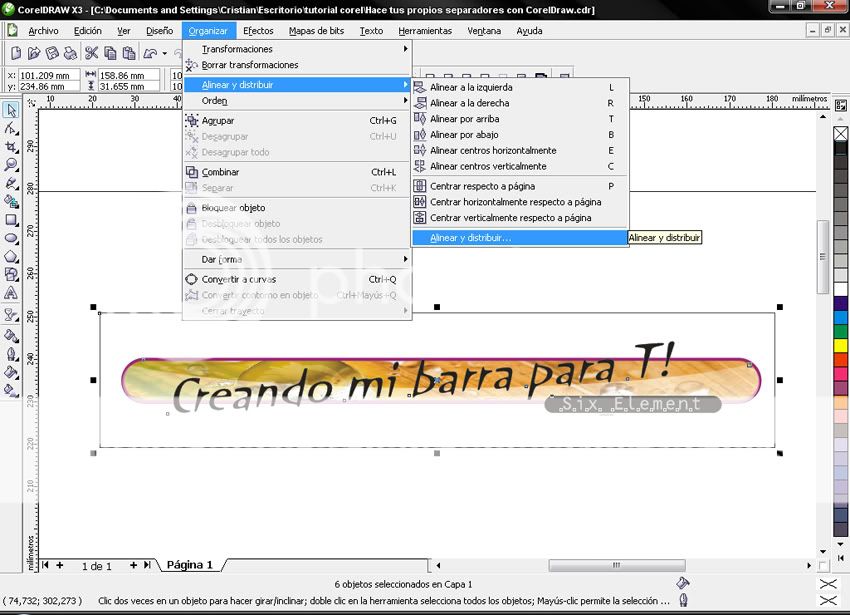The image size is (850, 615).
Task: Open the Archivo menu
Action: pyautogui.click(x=43, y=31)
